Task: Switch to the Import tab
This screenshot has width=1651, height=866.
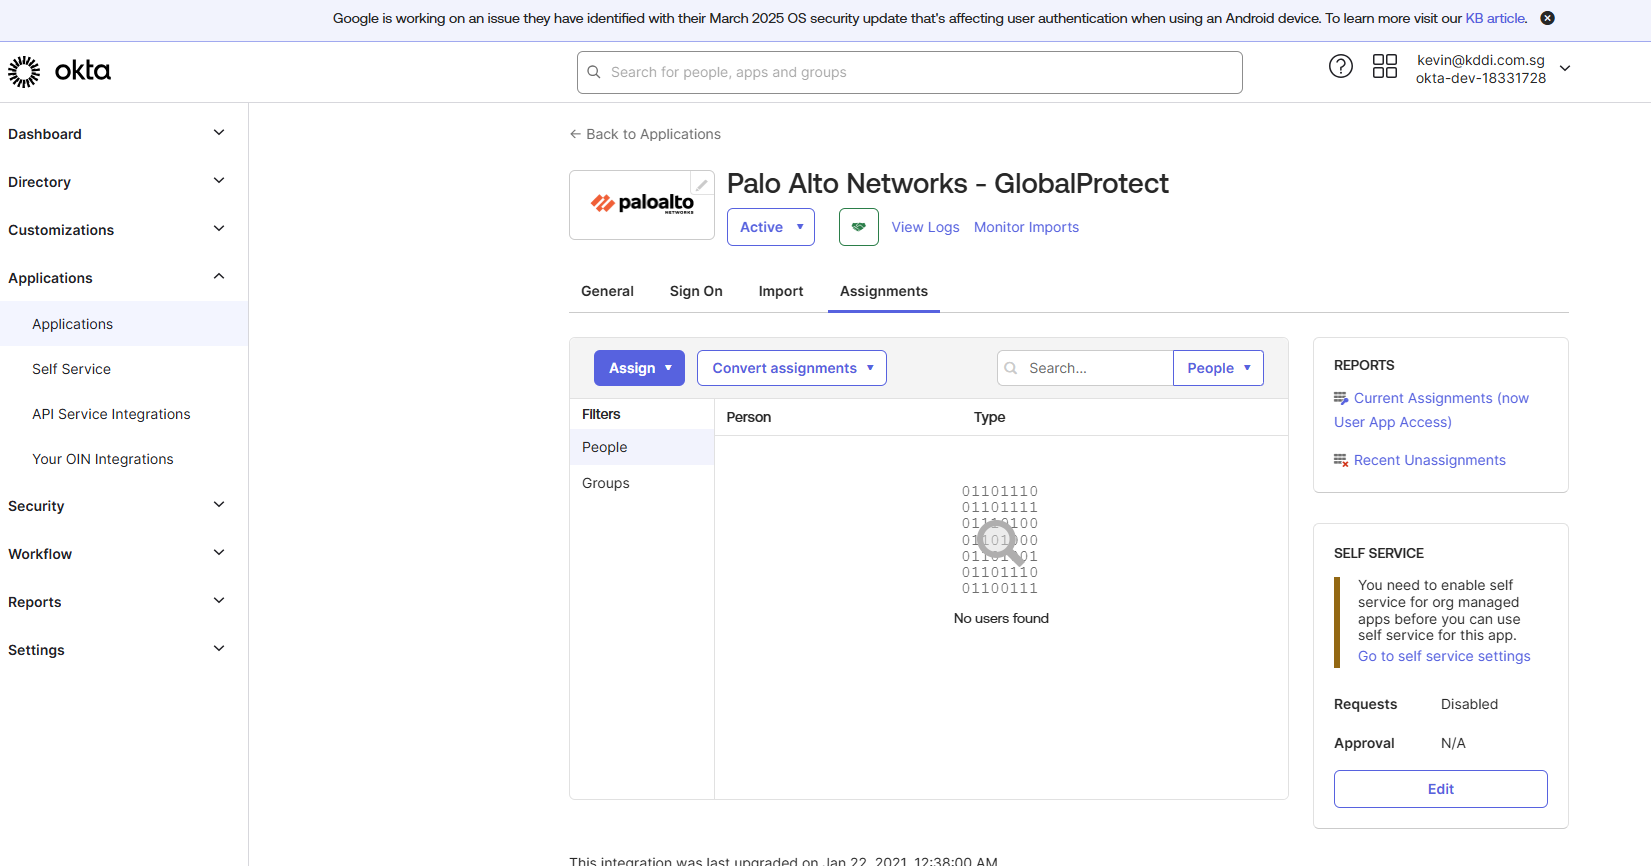Action: click(x=781, y=291)
